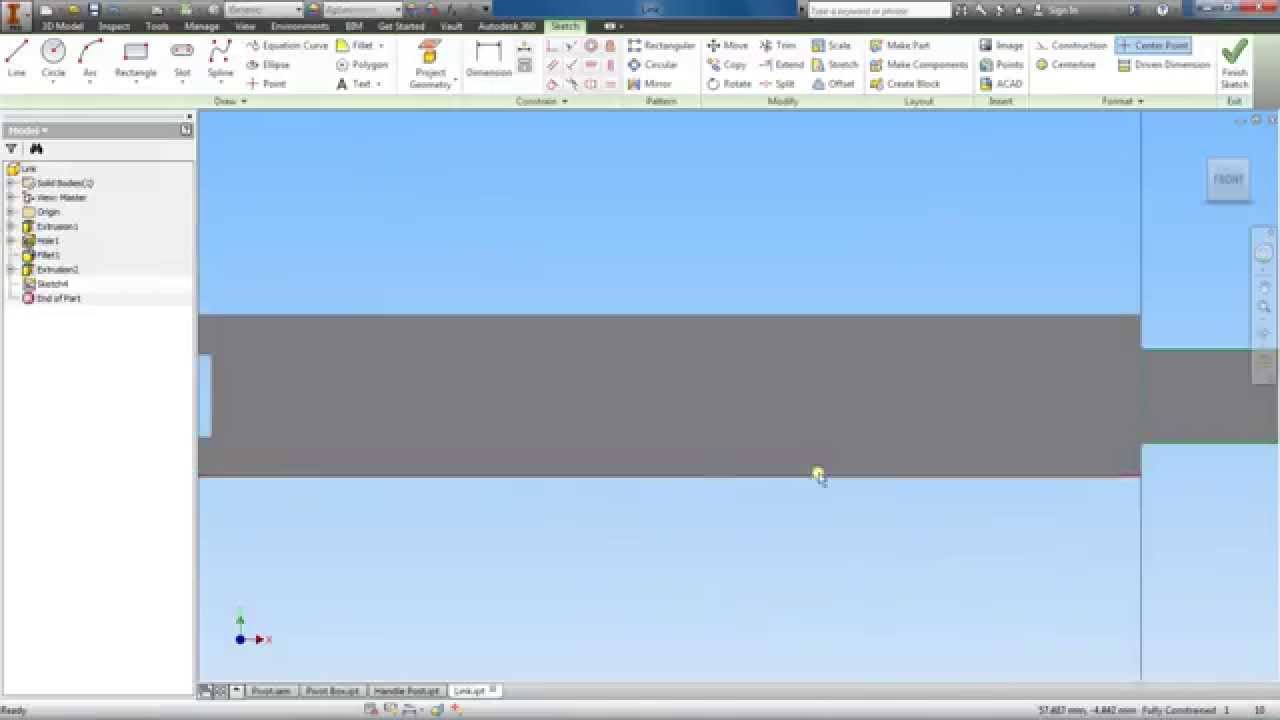The height and width of the screenshot is (720, 1280).
Task: Choose the Arc tool
Action: tap(90, 59)
